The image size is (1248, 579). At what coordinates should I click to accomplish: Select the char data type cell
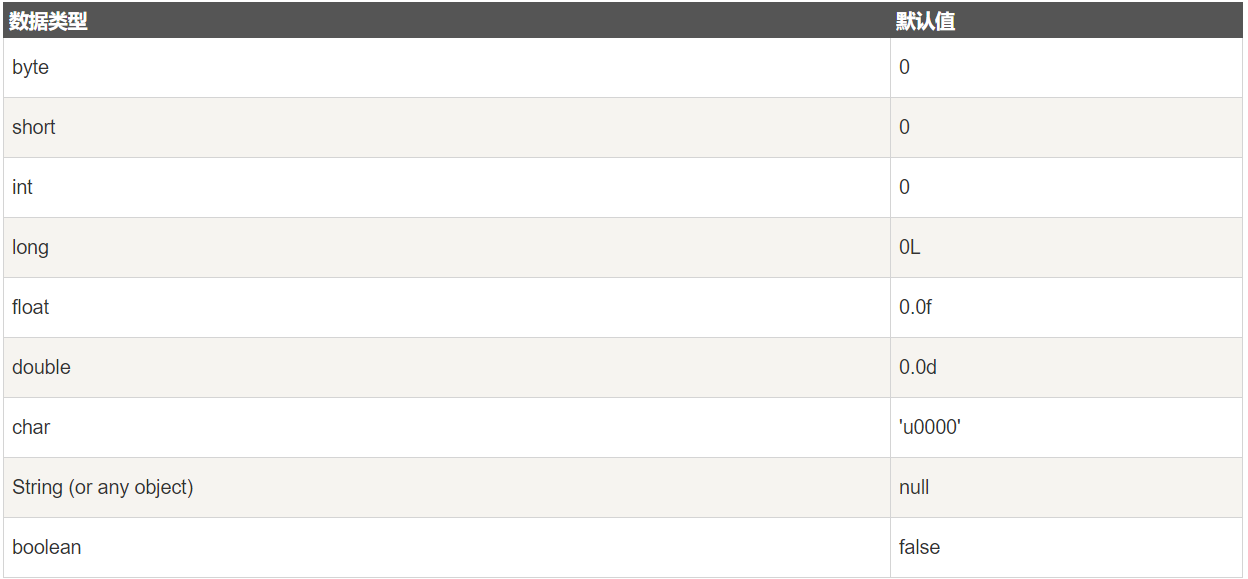[x=31, y=428]
